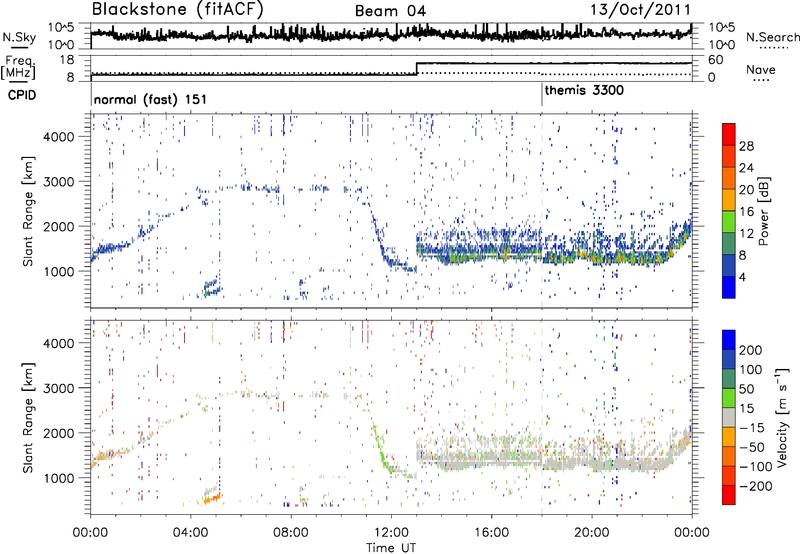Image resolution: width=800 pixels, height=554 pixels.
Task: Click the 'themis 3300' CPID text
Action: pos(584,90)
